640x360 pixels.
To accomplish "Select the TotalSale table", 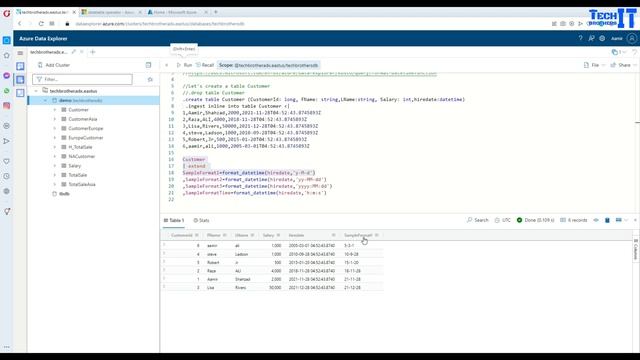I will pyautogui.click(x=78, y=175).
